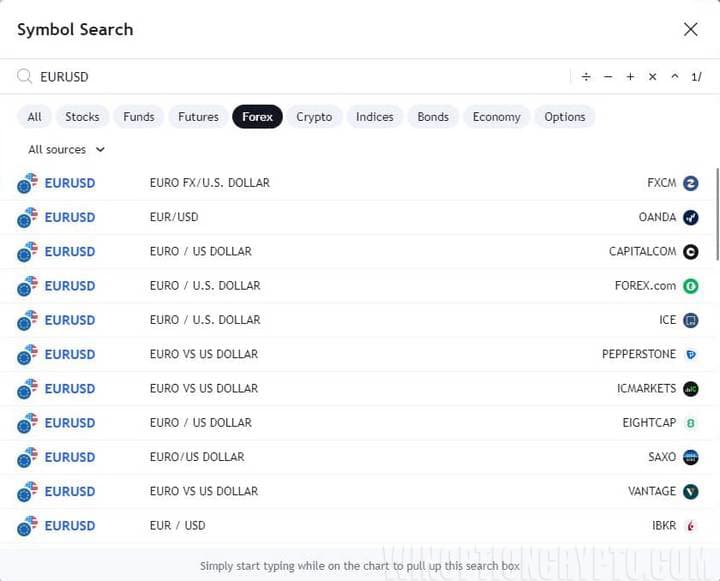Click the PEPPERSTONE broker logo icon
The image size is (720, 581).
tap(690, 354)
